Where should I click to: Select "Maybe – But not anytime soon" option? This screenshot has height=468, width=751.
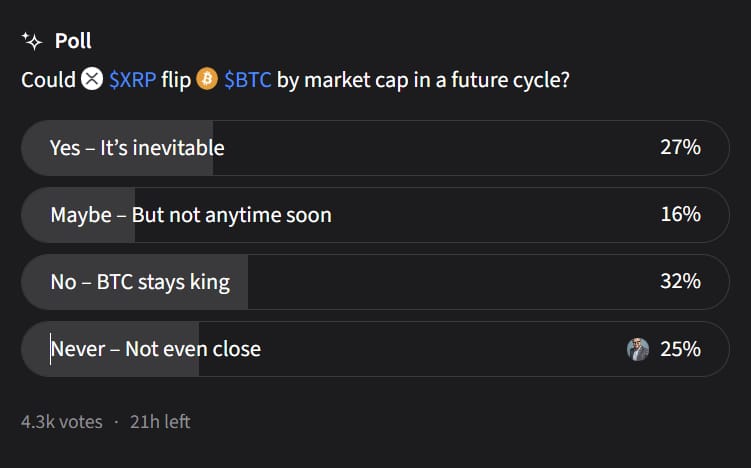191,215
